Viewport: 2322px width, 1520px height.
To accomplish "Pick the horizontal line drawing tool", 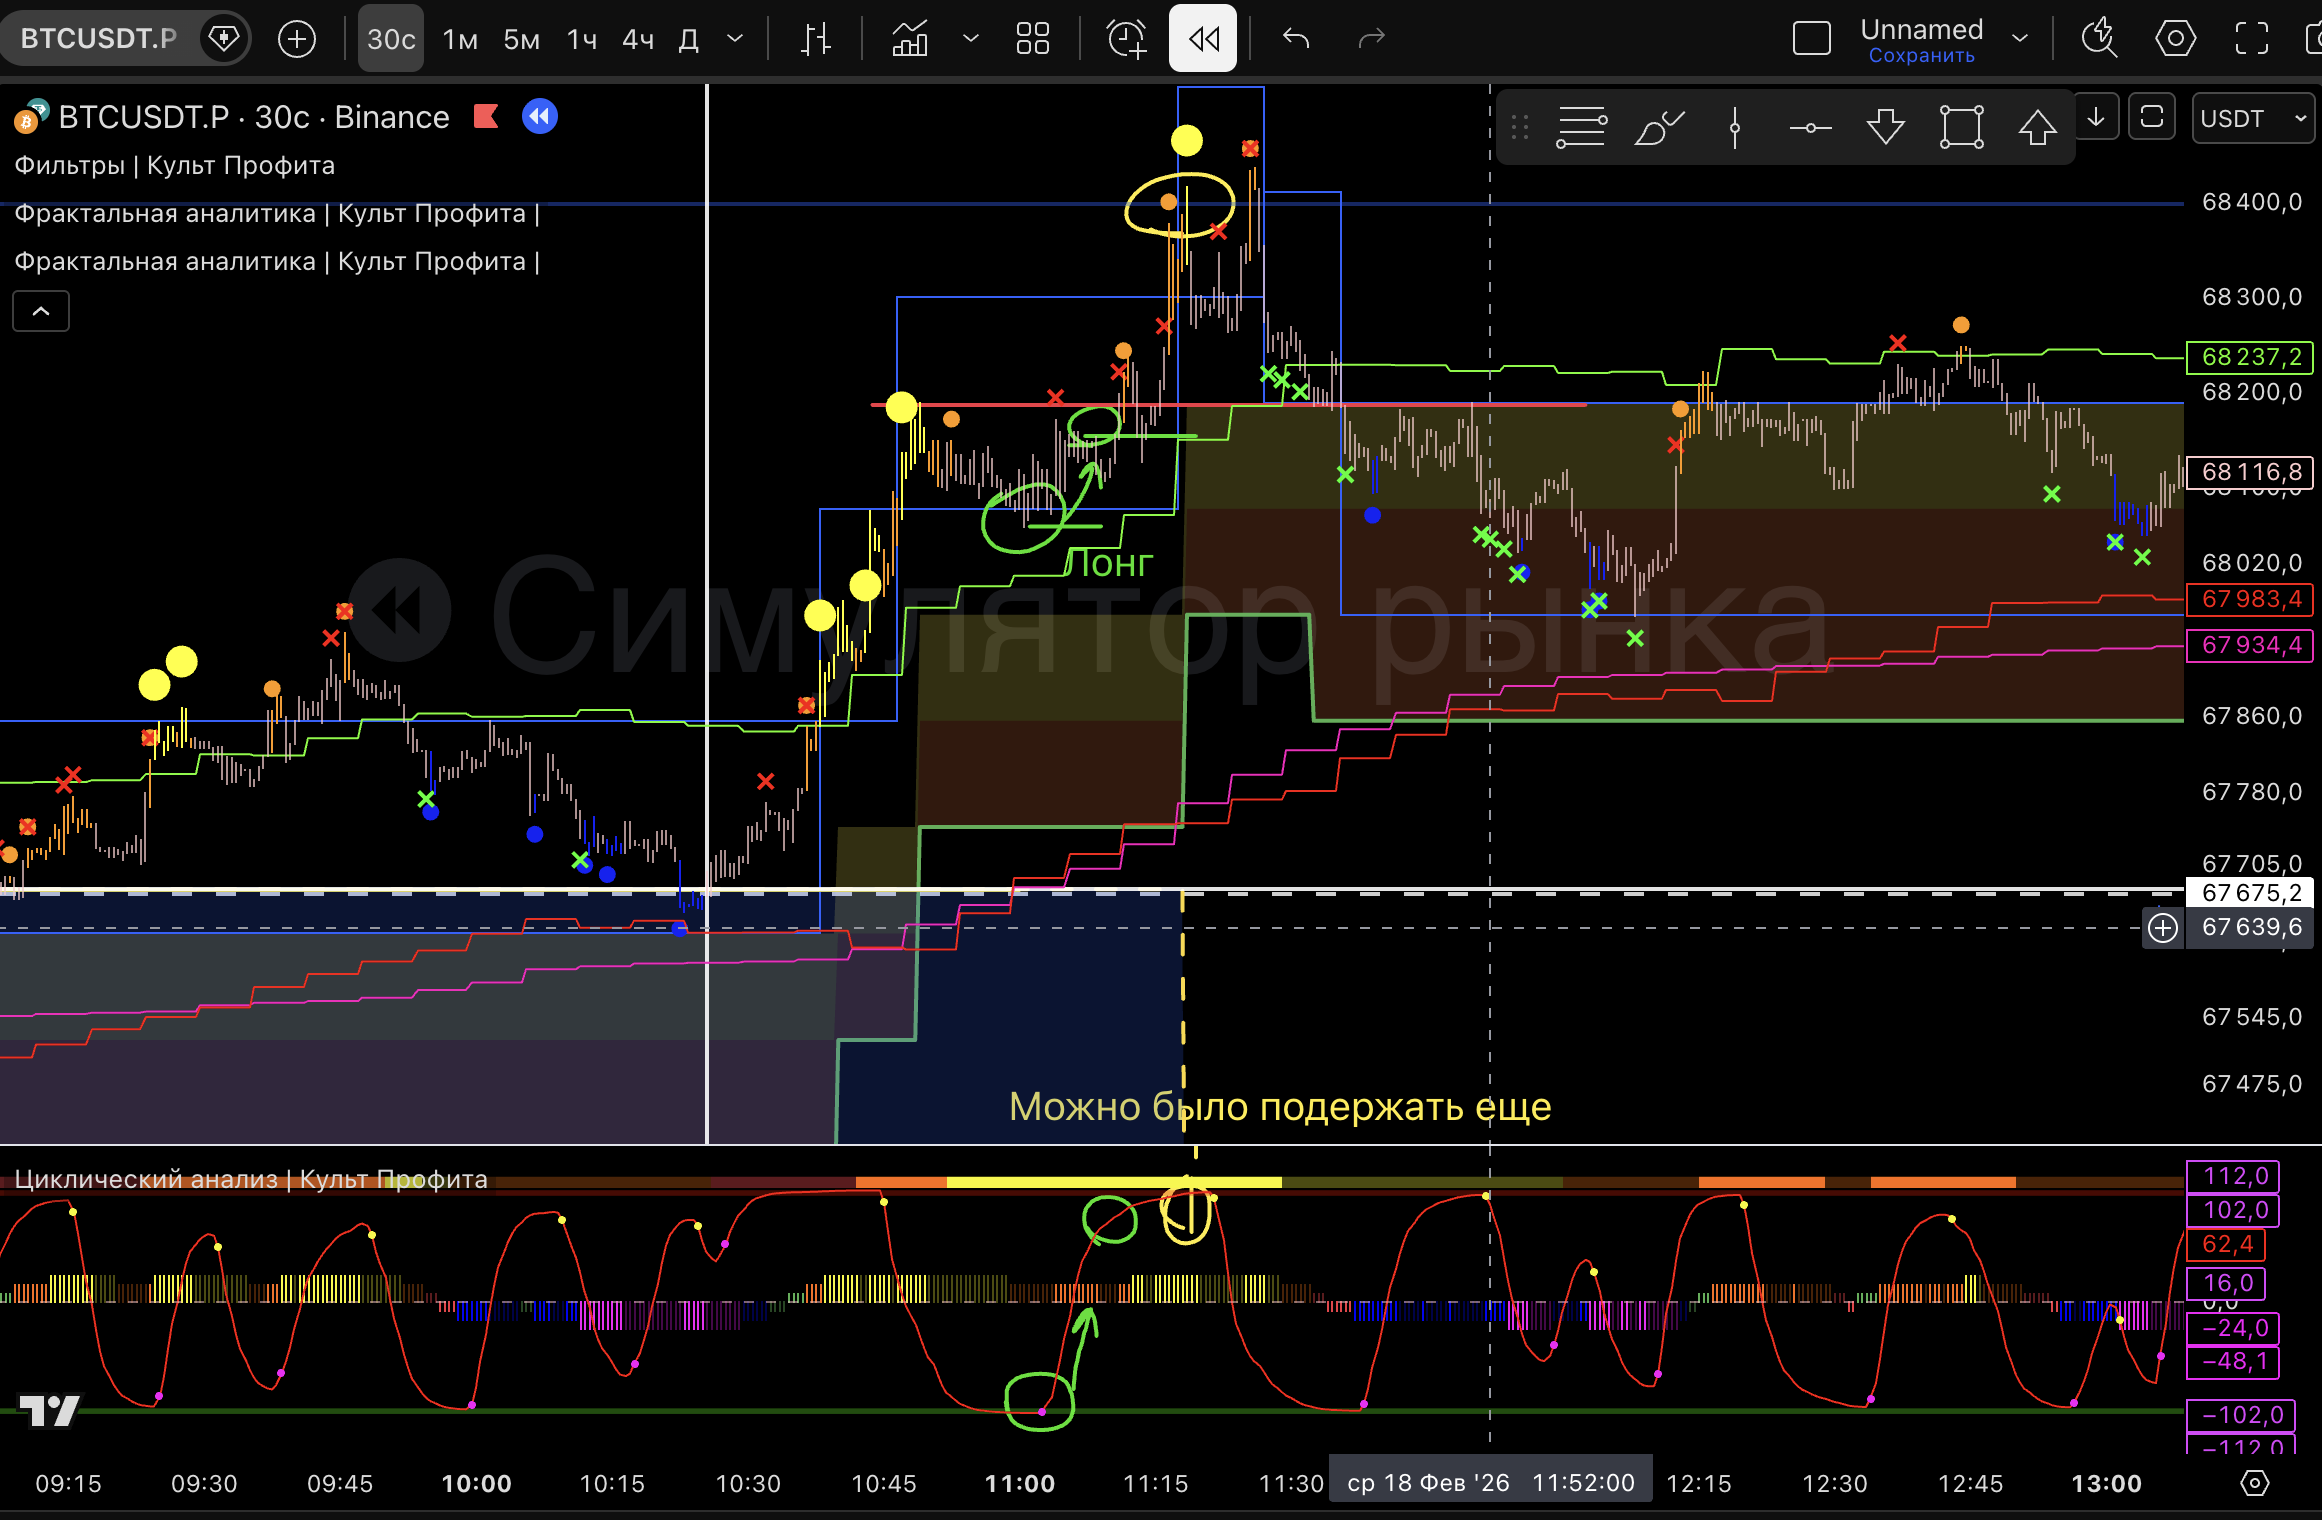I will pyautogui.click(x=1810, y=127).
